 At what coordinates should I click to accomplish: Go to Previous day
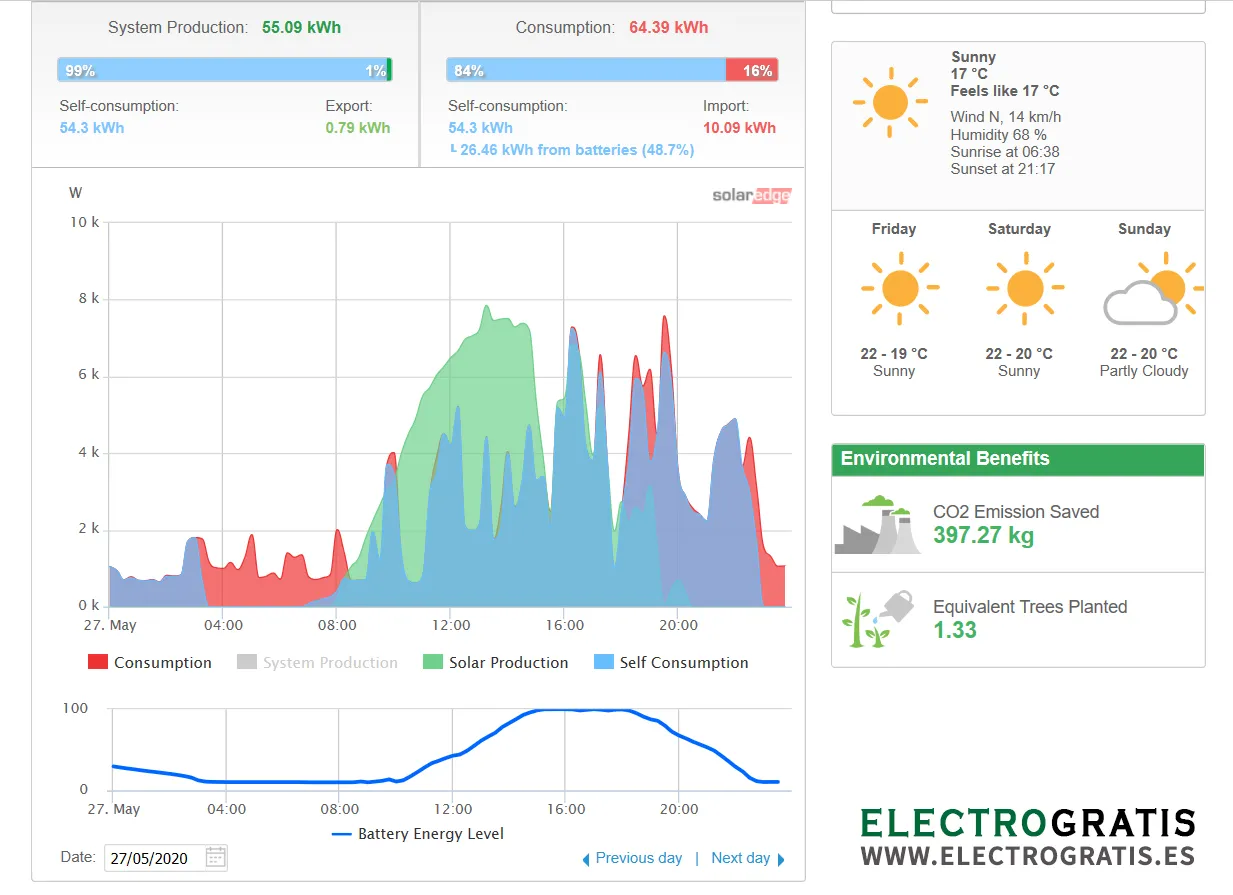(632, 858)
